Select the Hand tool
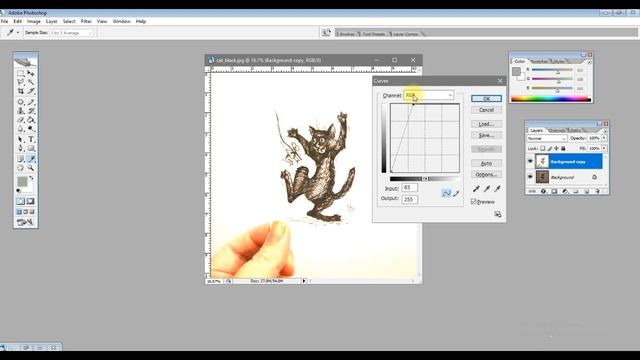 pyautogui.click(x=20, y=168)
